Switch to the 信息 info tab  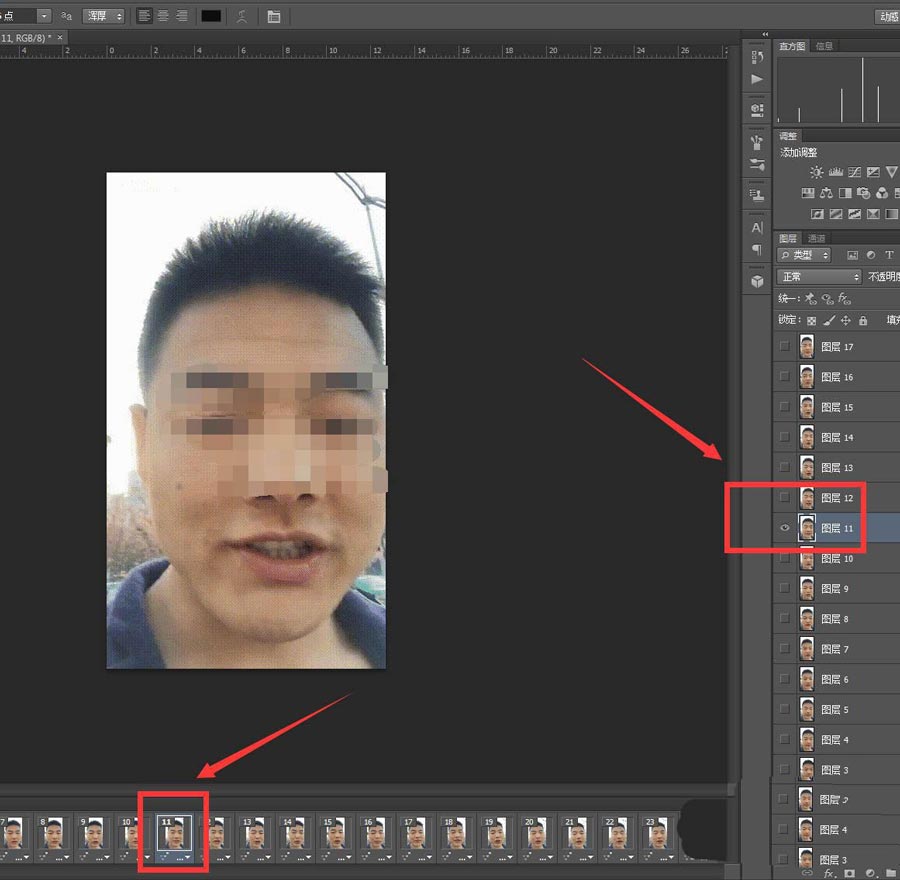tap(824, 46)
